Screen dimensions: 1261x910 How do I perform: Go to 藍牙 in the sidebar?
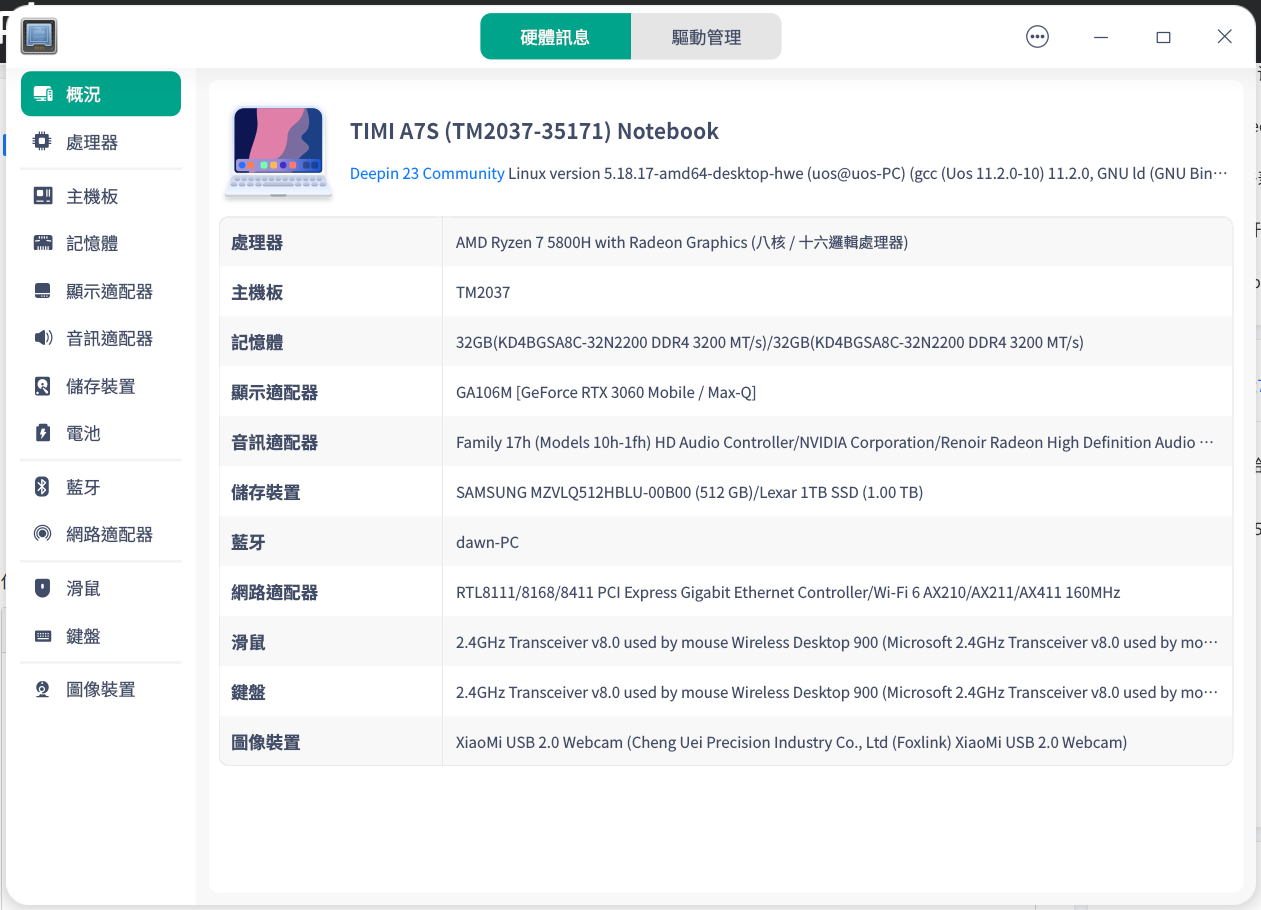click(x=101, y=487)
